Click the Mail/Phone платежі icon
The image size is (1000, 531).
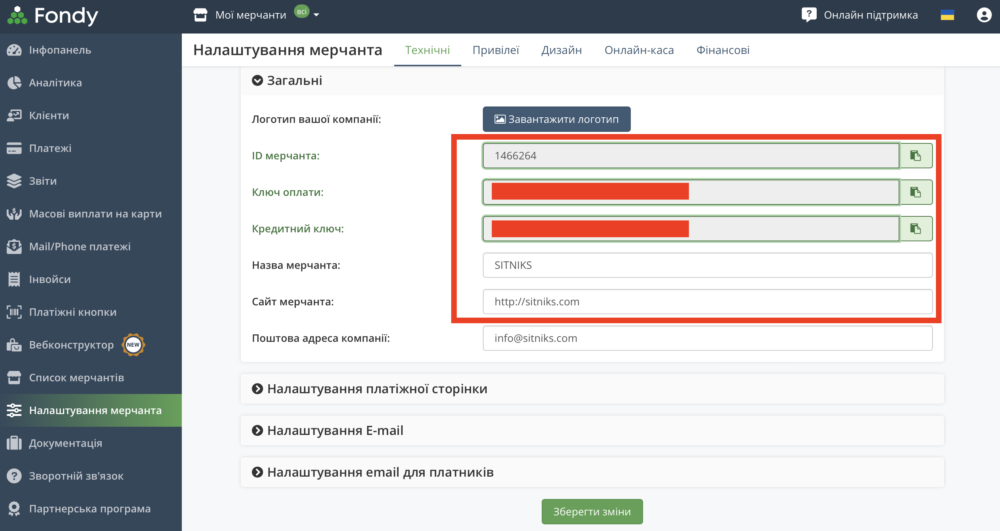(x=14, y=247)
